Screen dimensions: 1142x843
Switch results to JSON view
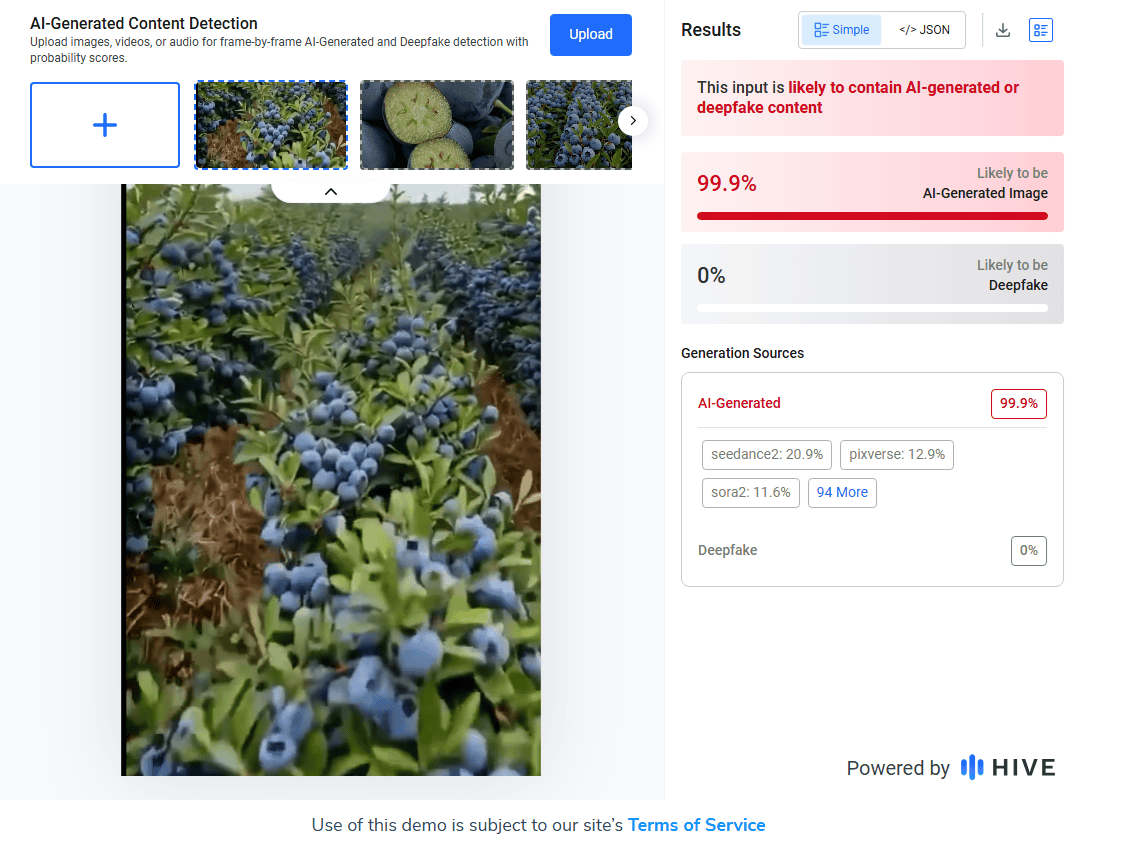click(924, 30)
